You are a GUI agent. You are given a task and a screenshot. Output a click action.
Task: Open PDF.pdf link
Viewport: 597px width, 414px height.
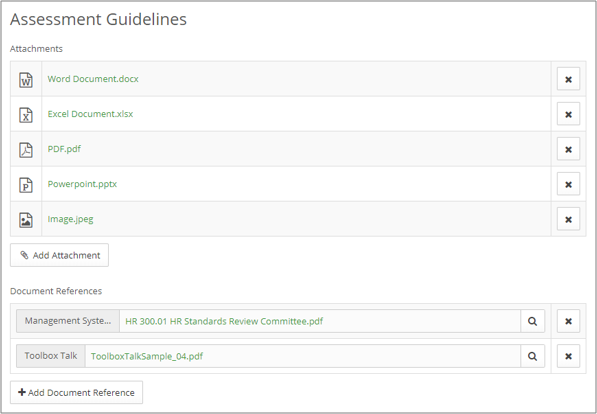[x=64, y=149]
